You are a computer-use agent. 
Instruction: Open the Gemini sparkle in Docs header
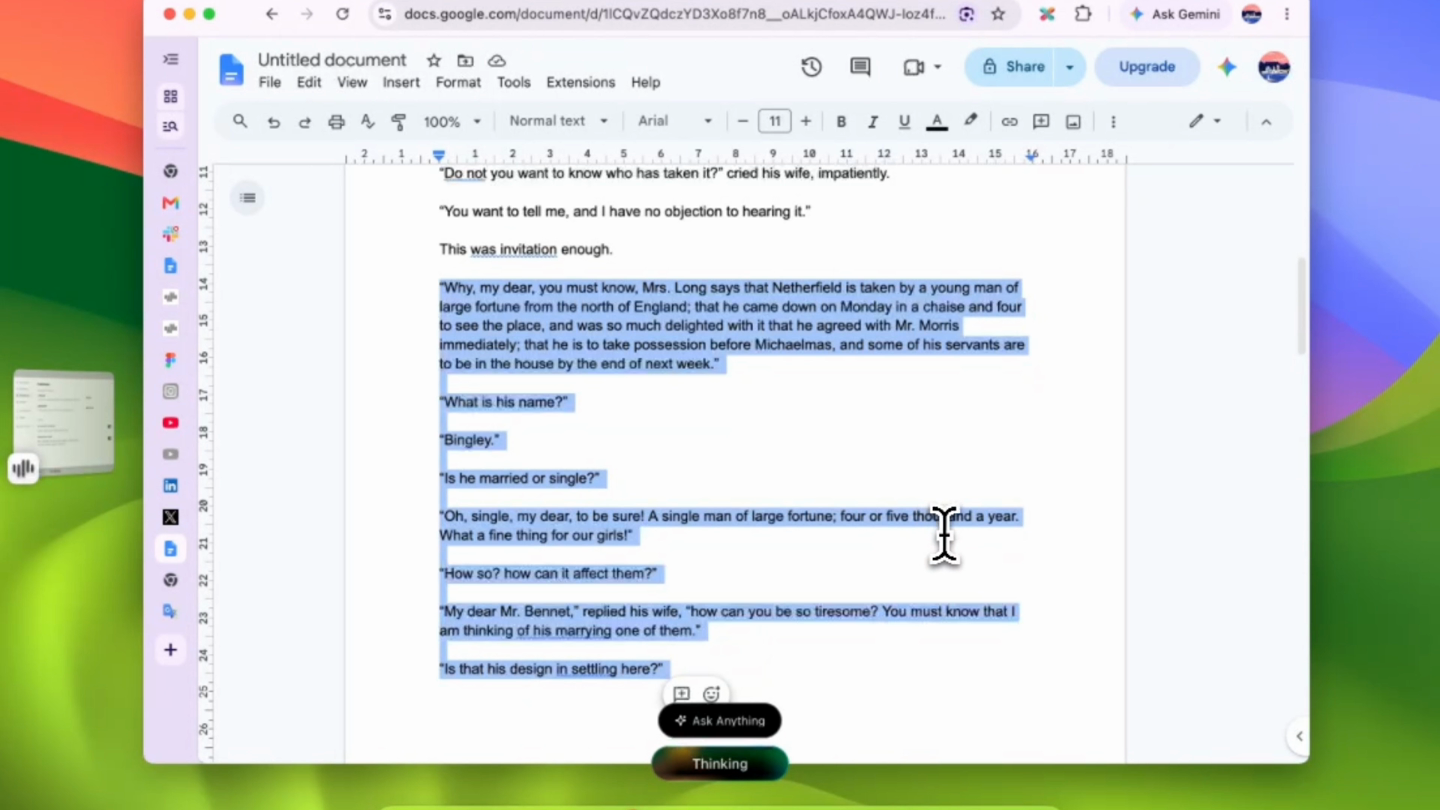pyautogui.click(x=1227, y=67)
